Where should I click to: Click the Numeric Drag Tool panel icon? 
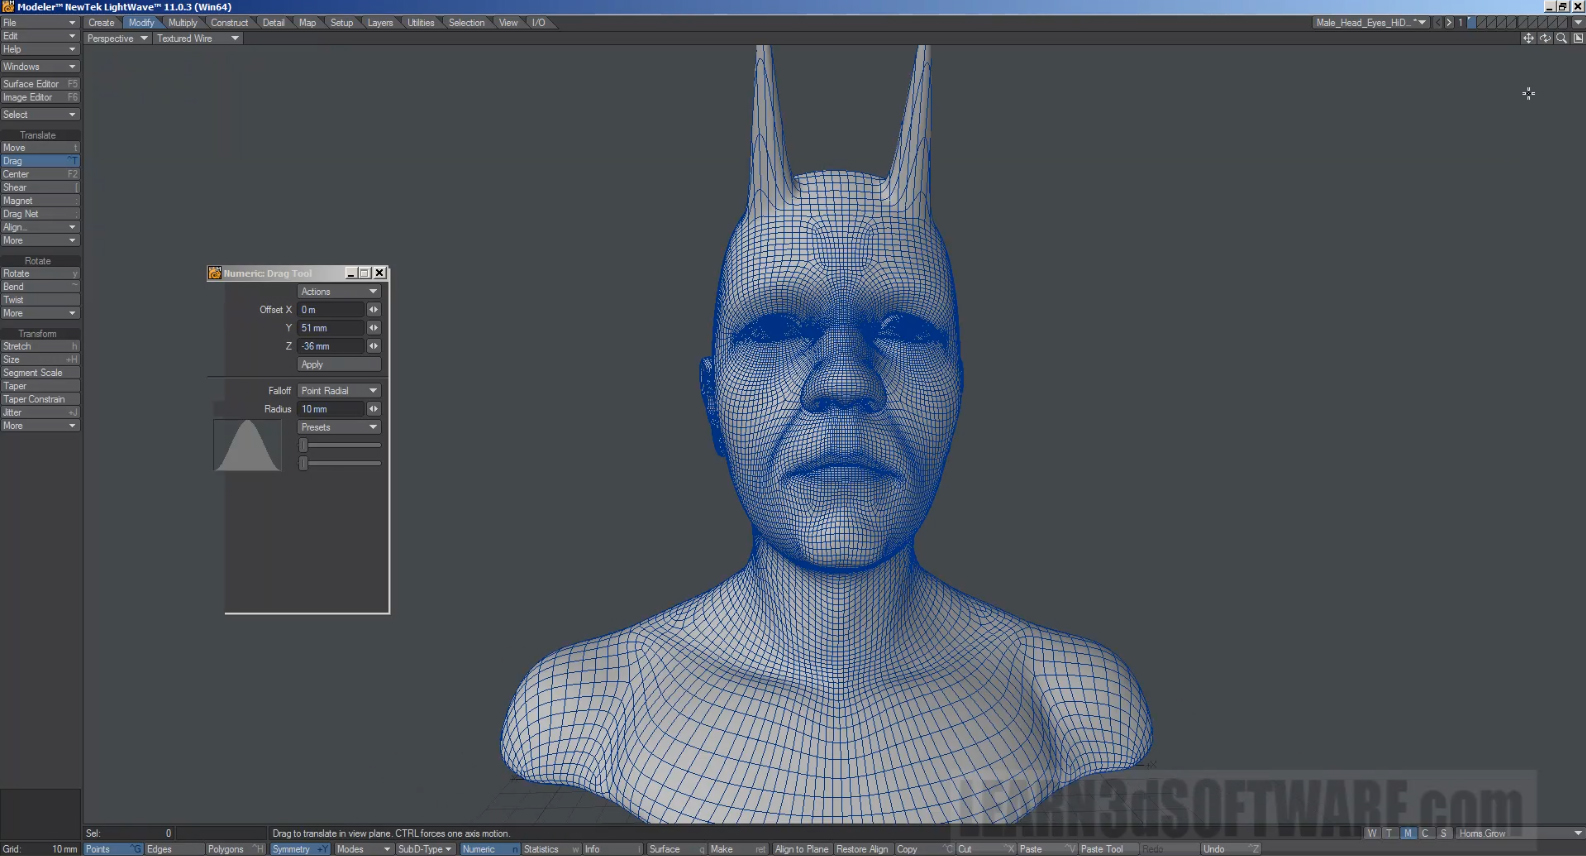[215, 273]
